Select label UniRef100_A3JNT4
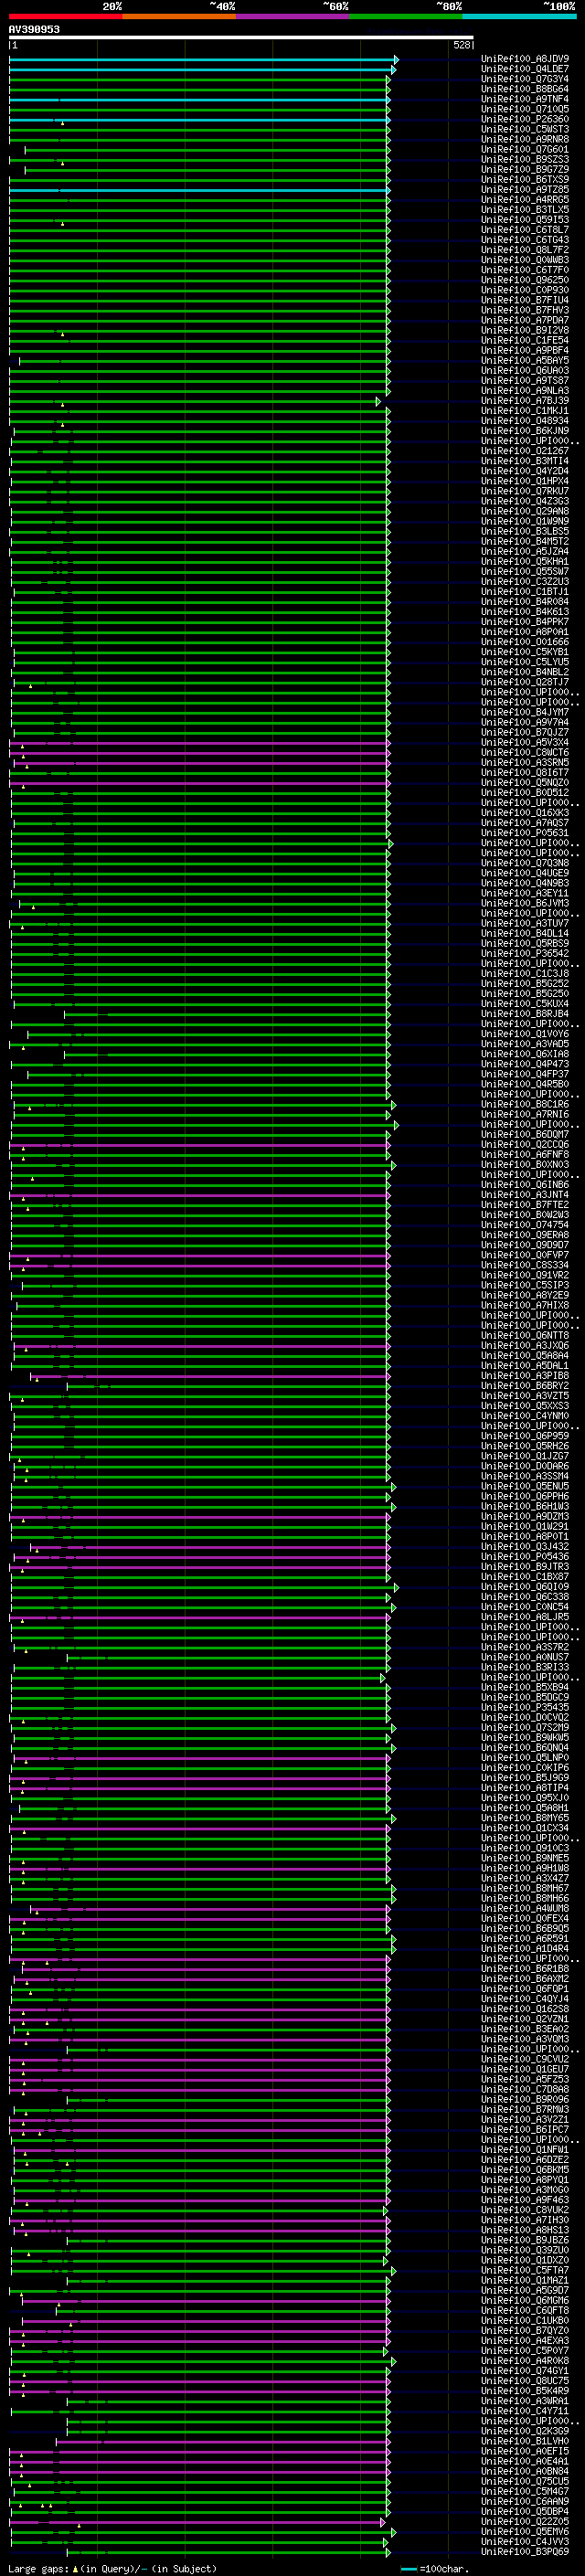This screenshot has height=2576, width=585. (525, 1195)
